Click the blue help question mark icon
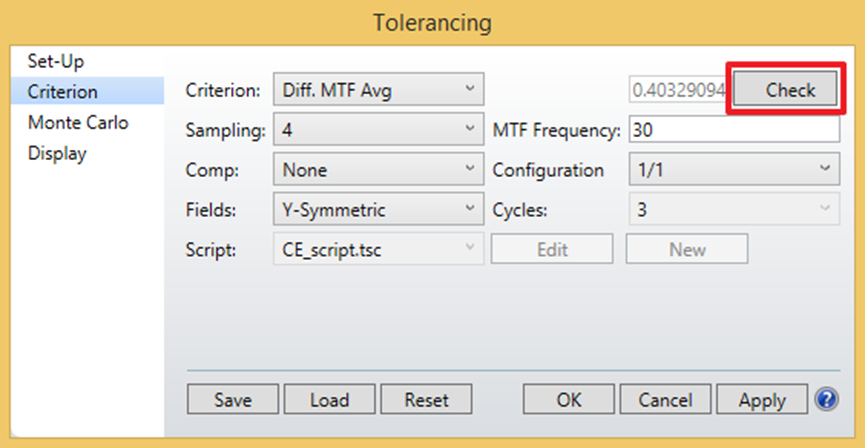865x448 pixels. point(826,400)
